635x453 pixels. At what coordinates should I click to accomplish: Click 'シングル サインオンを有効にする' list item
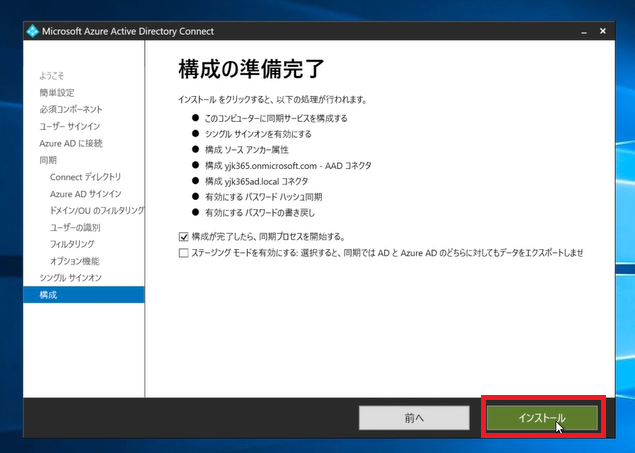258,134
